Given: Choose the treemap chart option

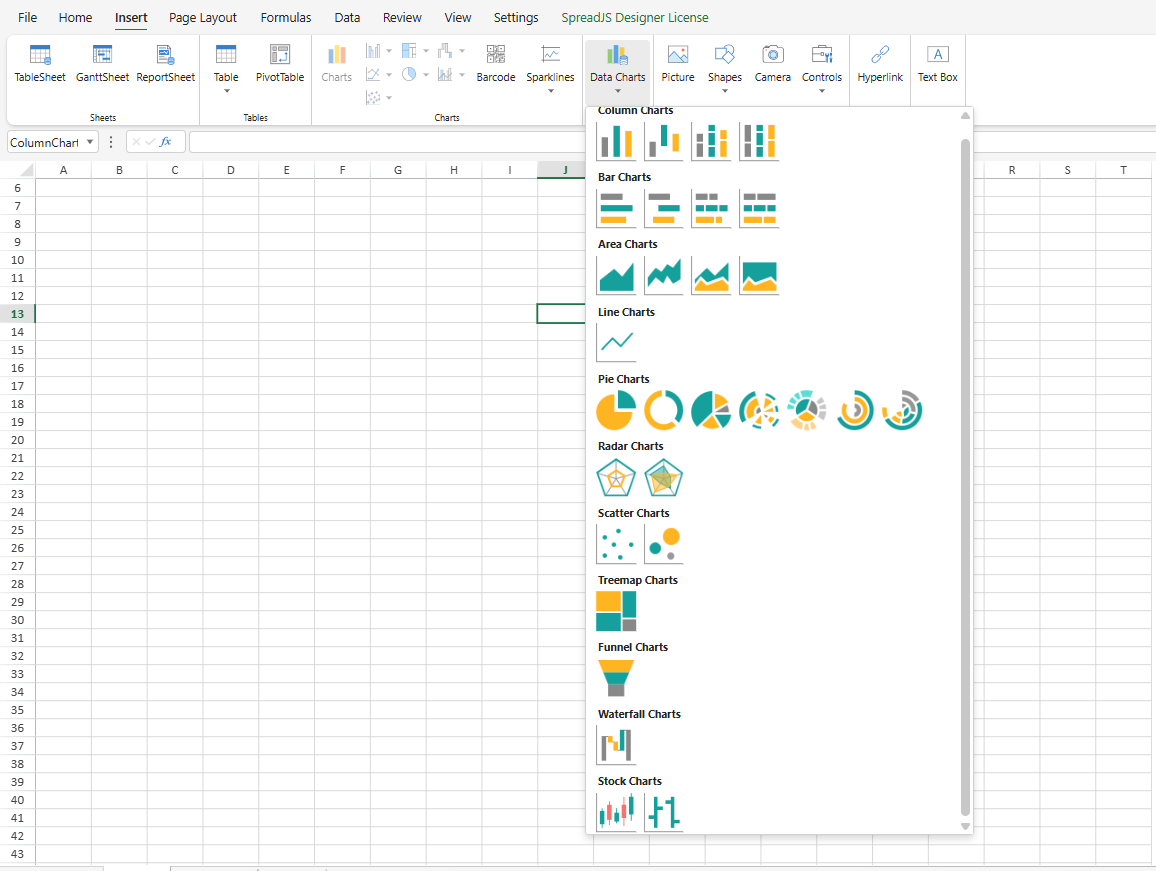Looking at the screenshot, I should (616, 611).
